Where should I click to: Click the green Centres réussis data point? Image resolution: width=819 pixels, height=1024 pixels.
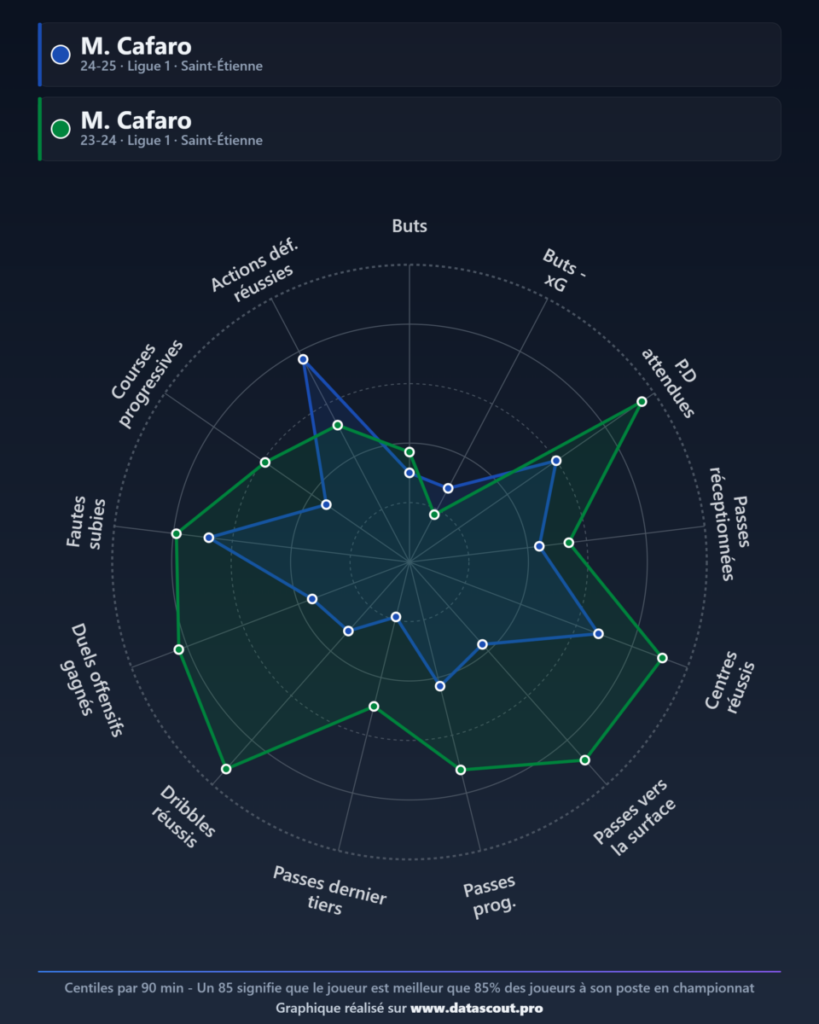pos(662,658)
